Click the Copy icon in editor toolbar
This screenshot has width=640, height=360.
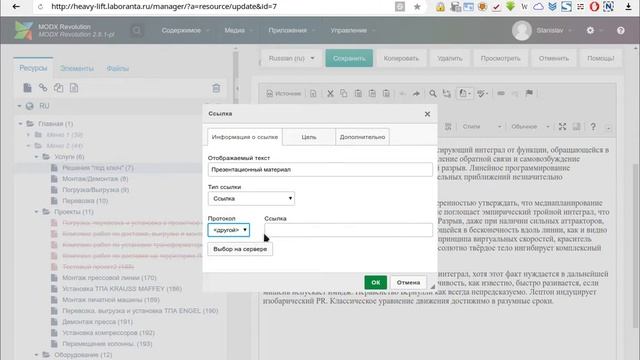pyautogui.click(x=344, y=93)
